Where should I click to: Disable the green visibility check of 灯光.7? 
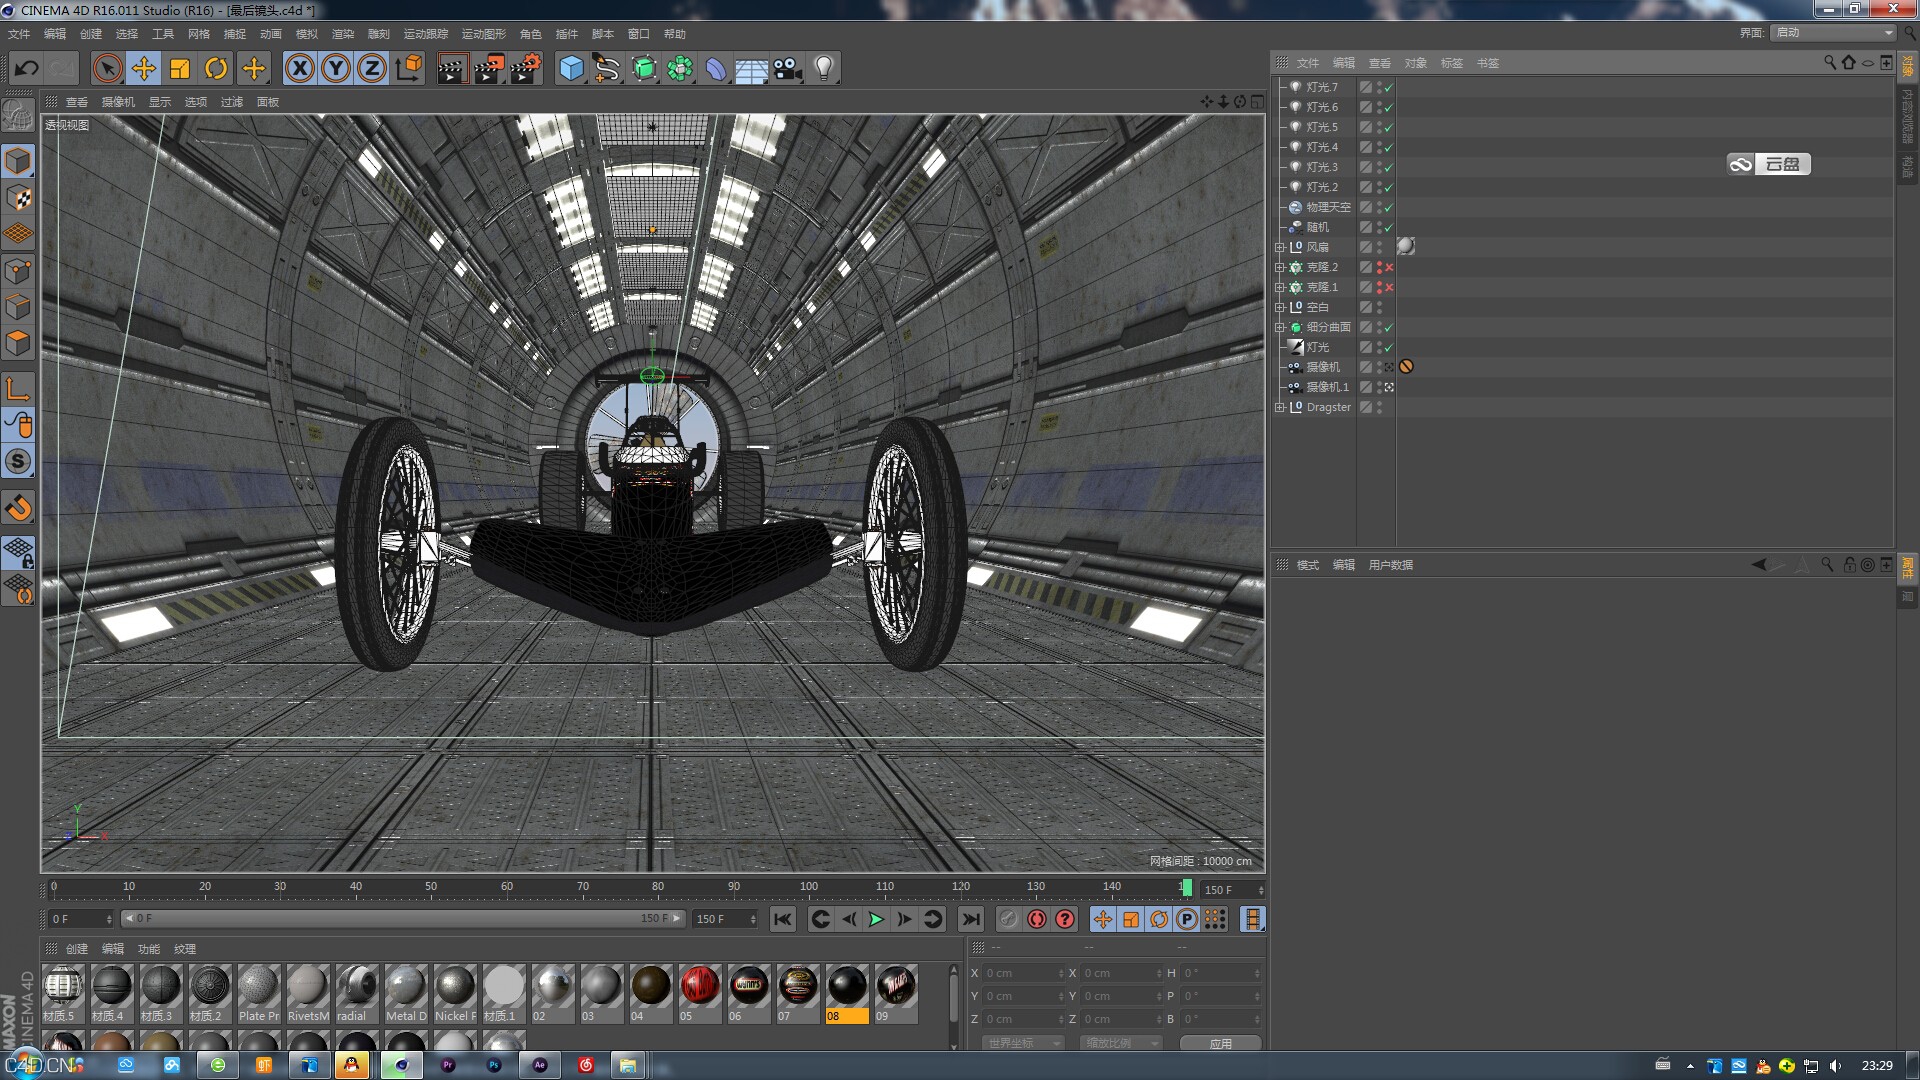coord(1389,87)
